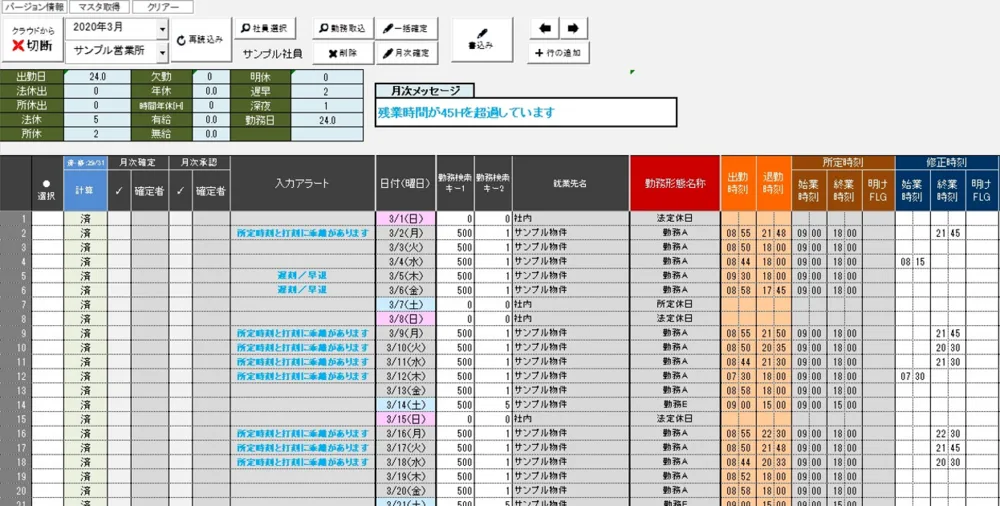This screenshot has height=506, width=1000.
Task: Open the 2020年3月 month dropdown arrow
Action: pyautogui.click(x=162, y=29)
